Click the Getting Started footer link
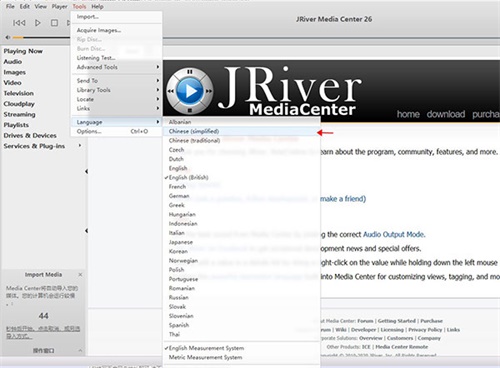This screenshot has width=500, height=368. click(x=397, y=321)
